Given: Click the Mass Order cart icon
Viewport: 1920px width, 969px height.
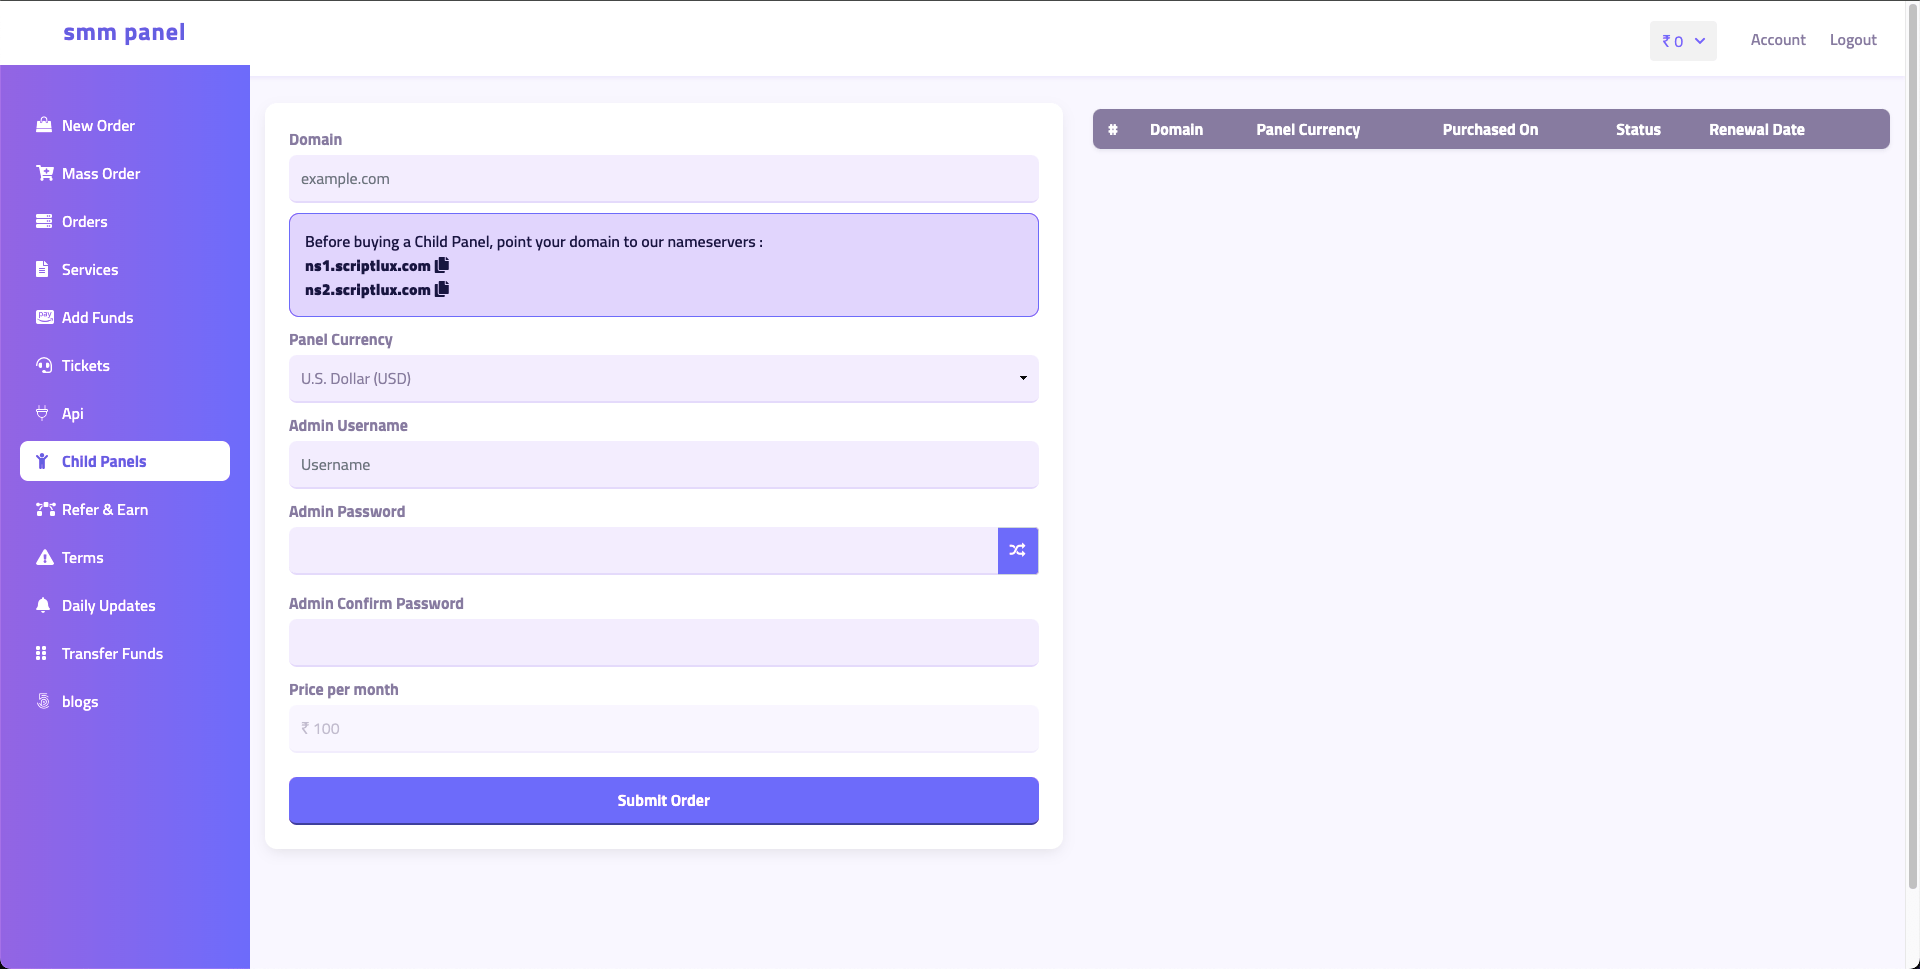Looking at the screenshot, I should click(44, 173).
